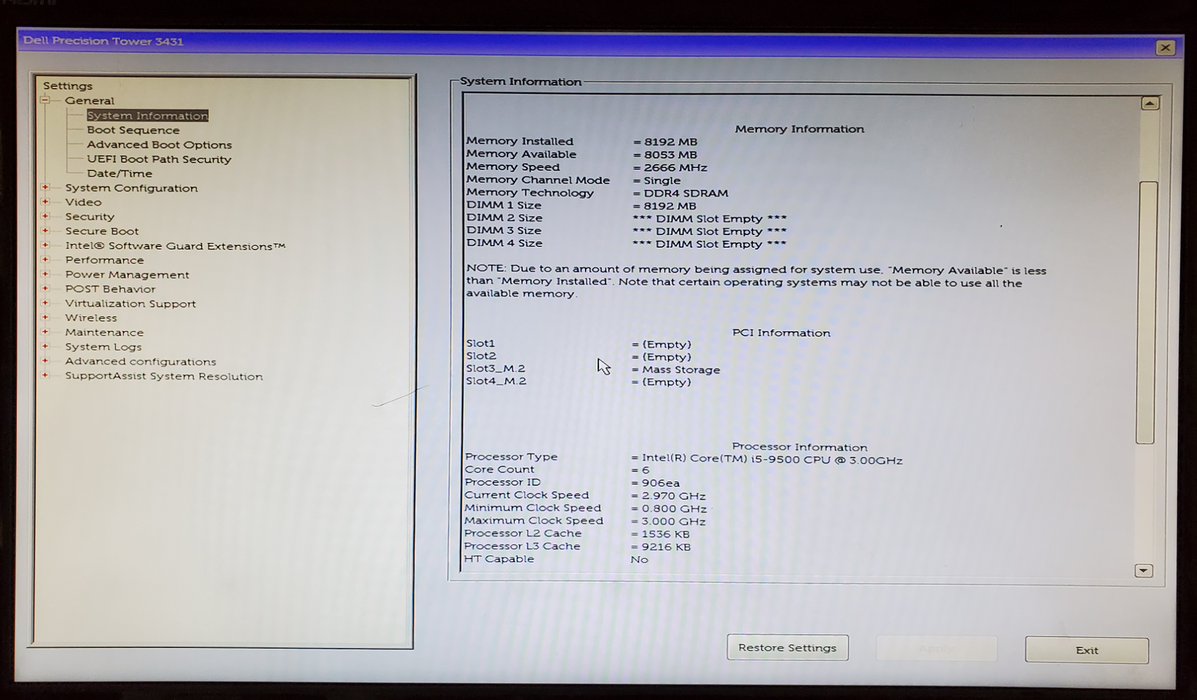The image size is (1197, 700).
Task: Click the PCI Information heading
Action: tap(781, 333)
